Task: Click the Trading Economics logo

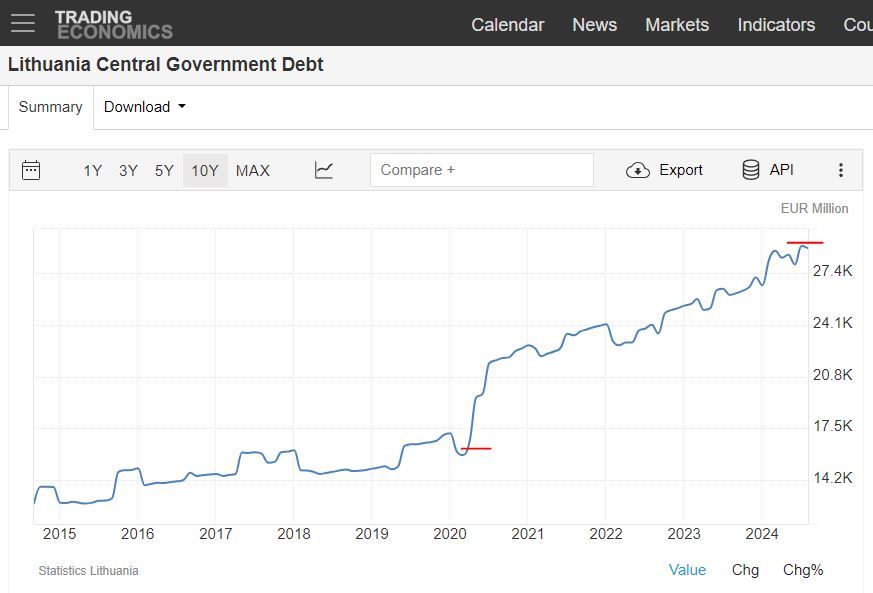Action: click(113, 24)
